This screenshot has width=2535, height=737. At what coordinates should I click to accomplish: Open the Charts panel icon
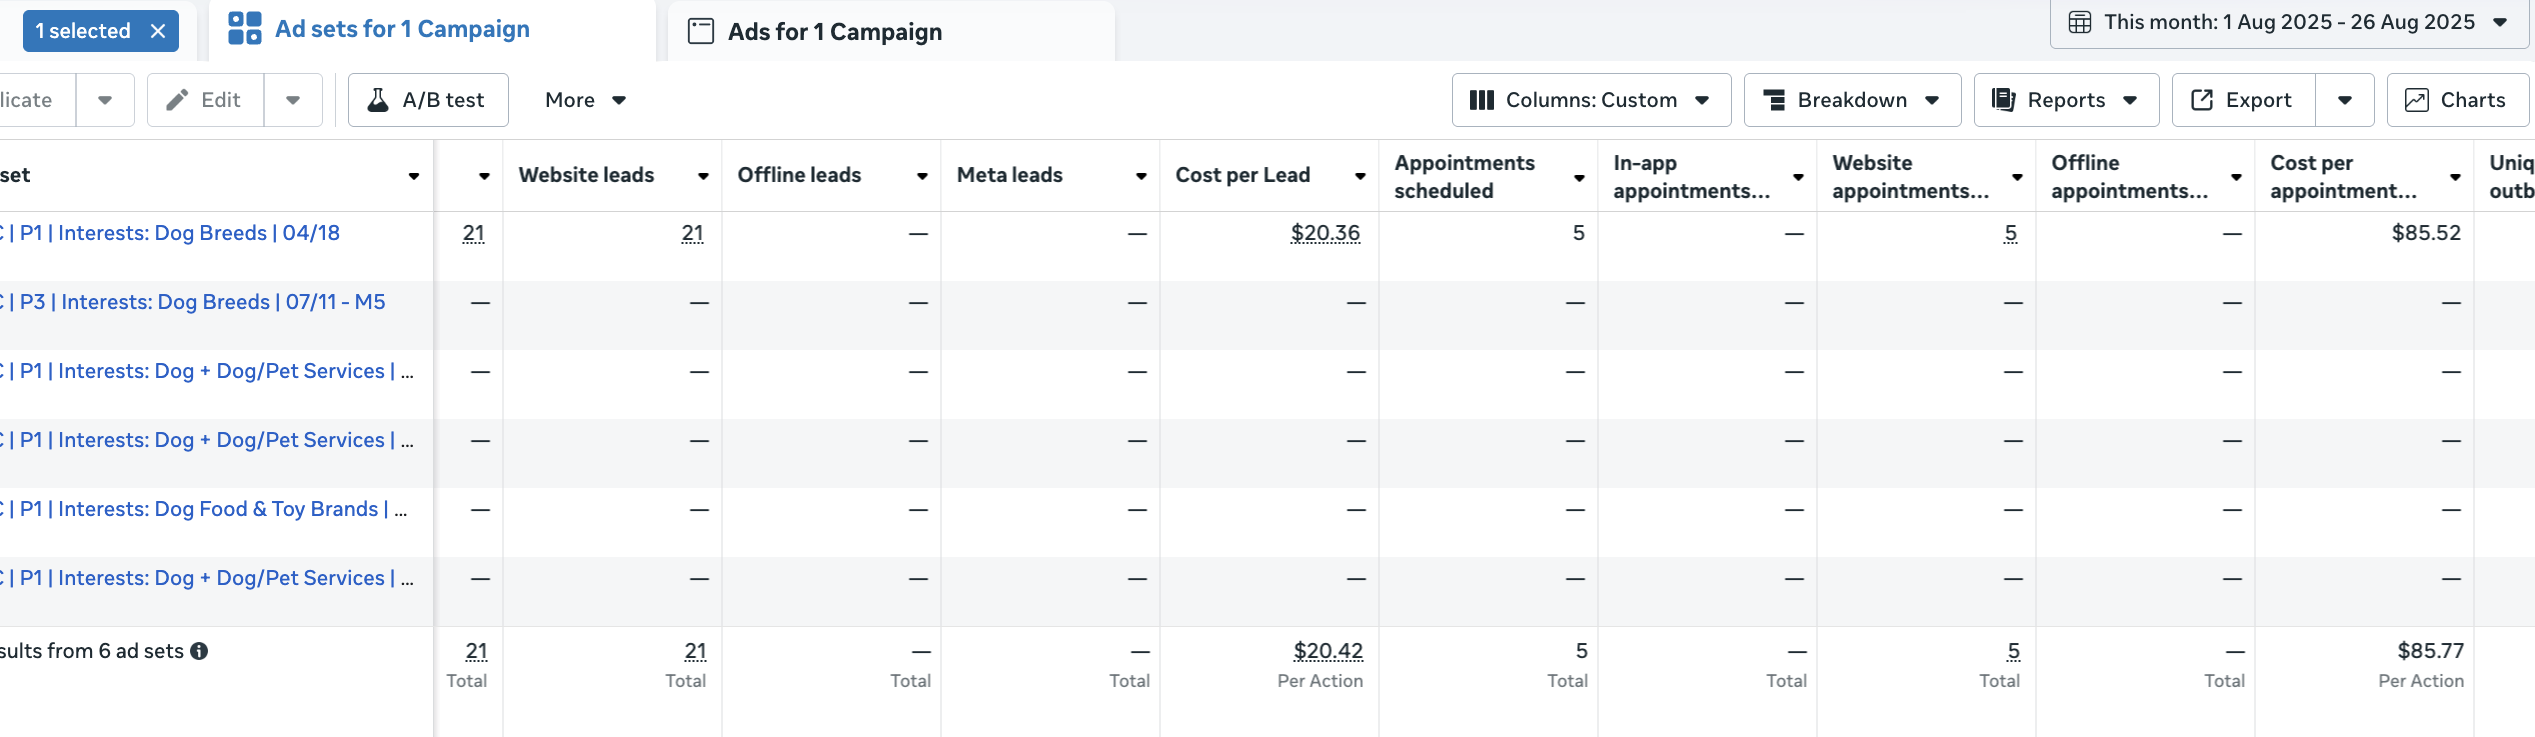click(2416, 100)
